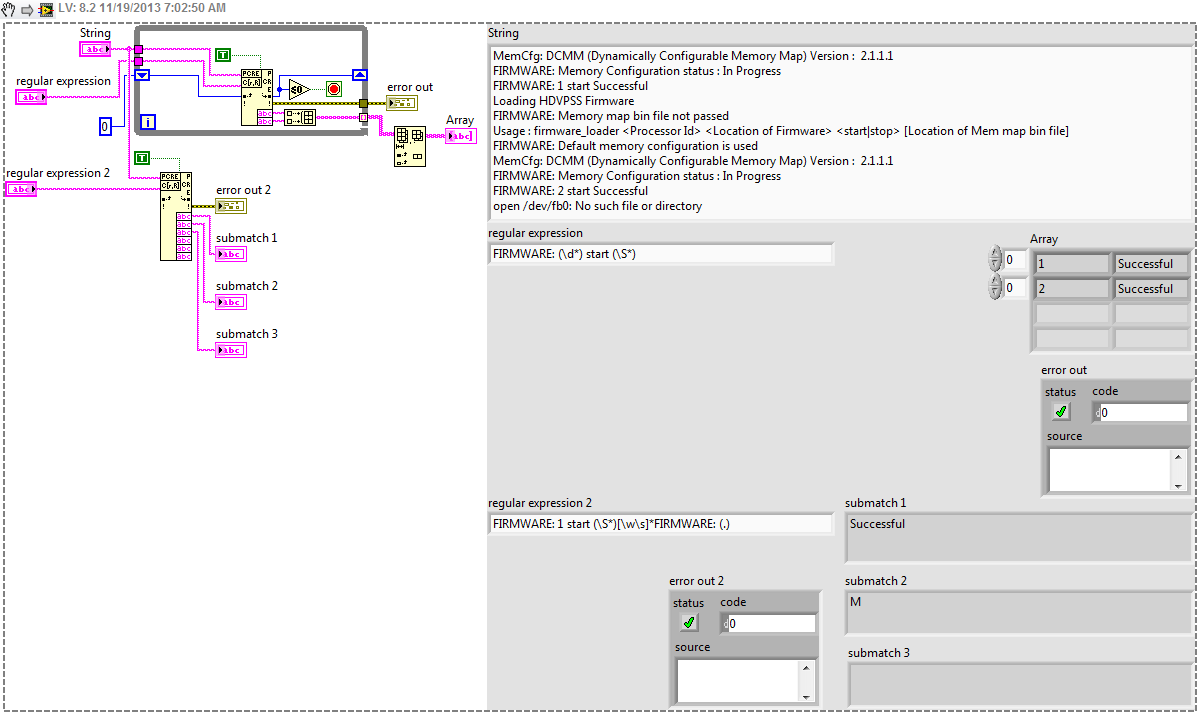Click the error tunnel on loop border
Viewport: 1200px width, 715px height.
pyautogui.click(x=363, y=103)
